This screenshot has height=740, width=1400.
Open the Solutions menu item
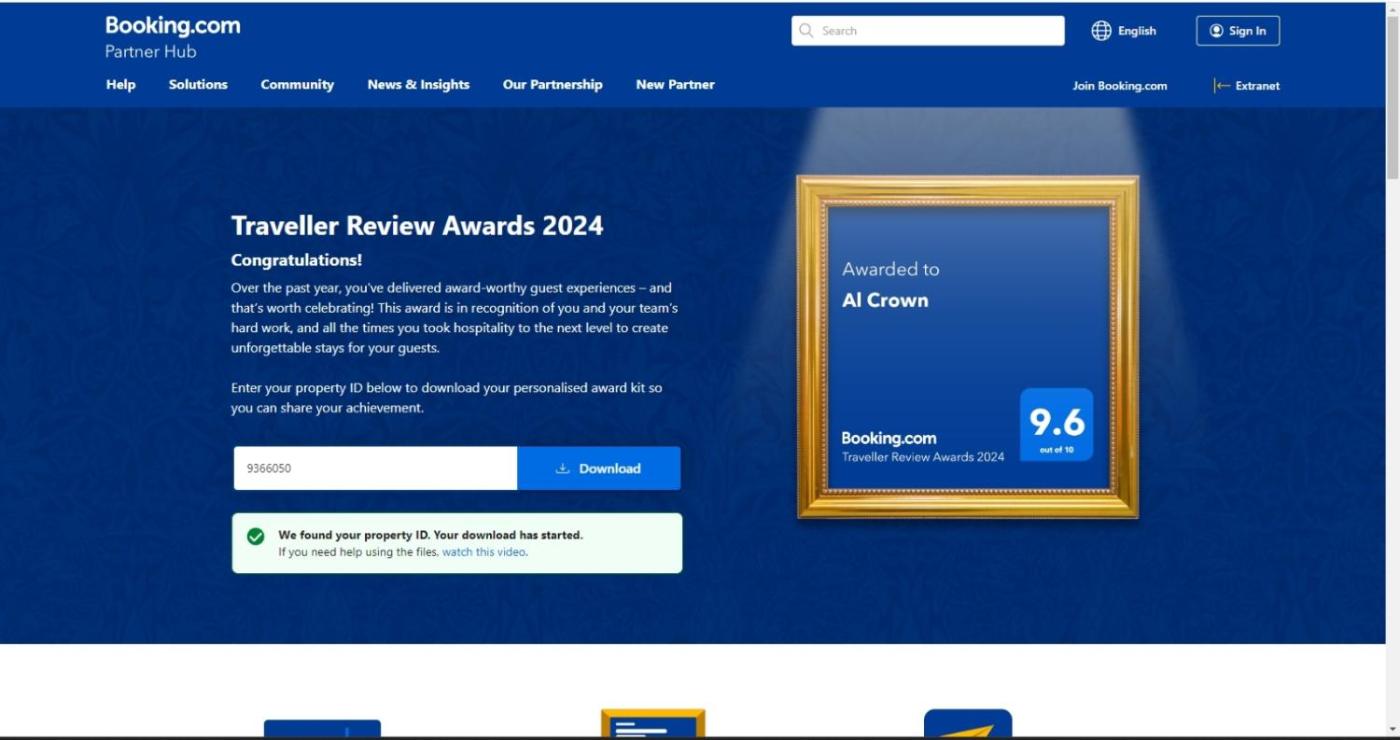point(198,85)
